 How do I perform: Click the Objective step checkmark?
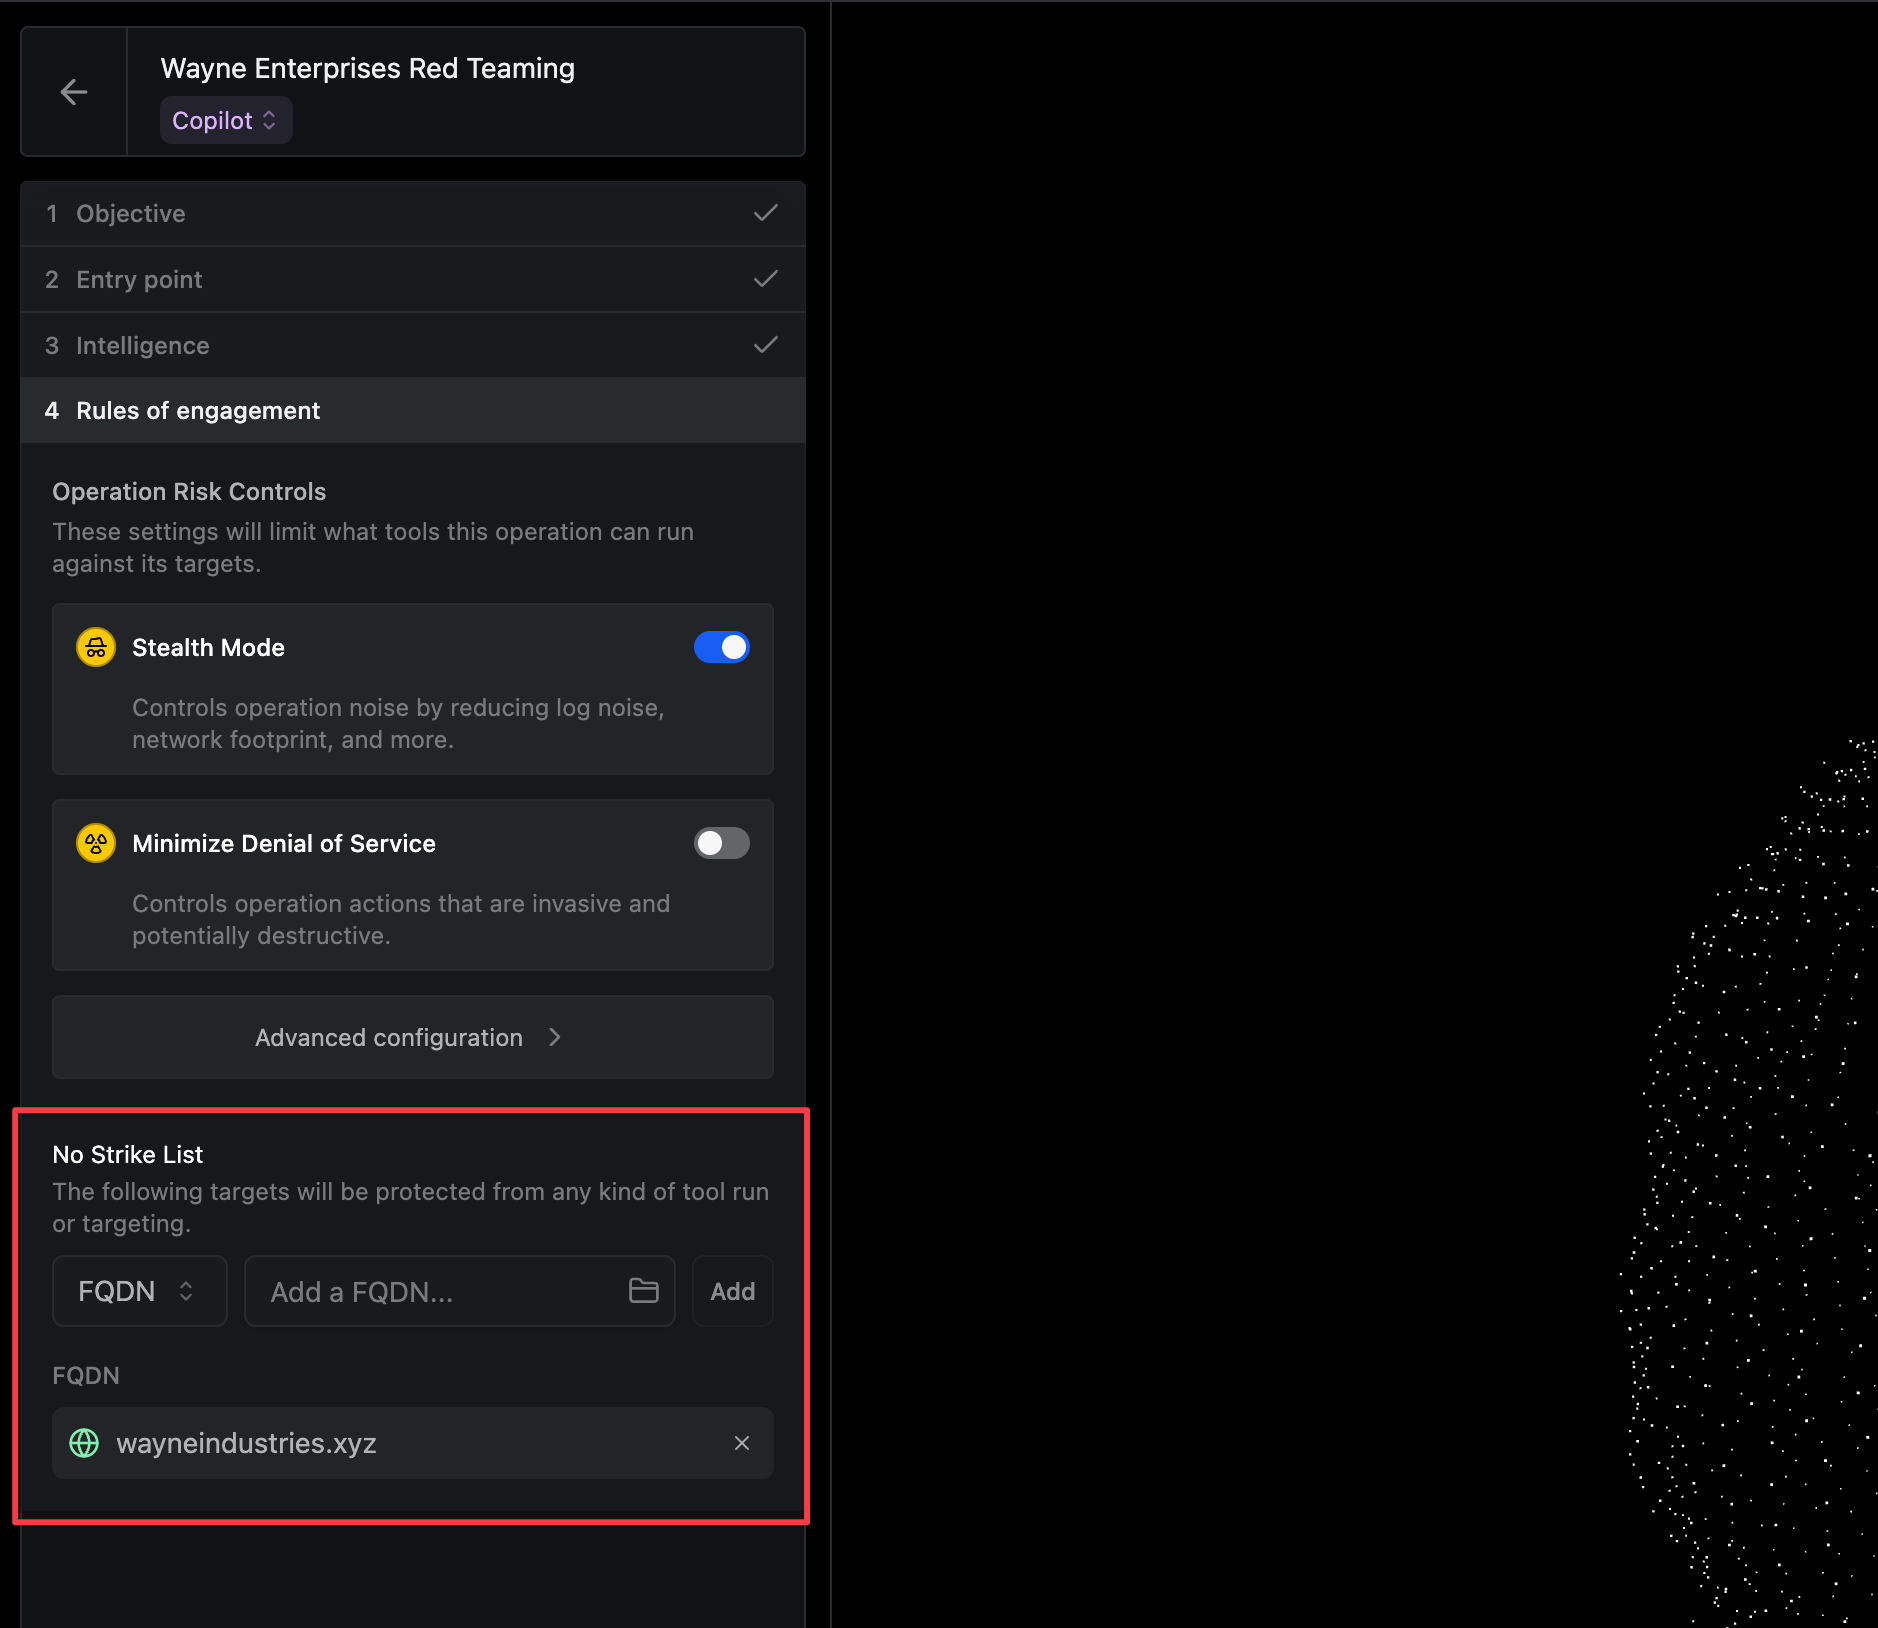pyautogui.click(x=765, y=213)
